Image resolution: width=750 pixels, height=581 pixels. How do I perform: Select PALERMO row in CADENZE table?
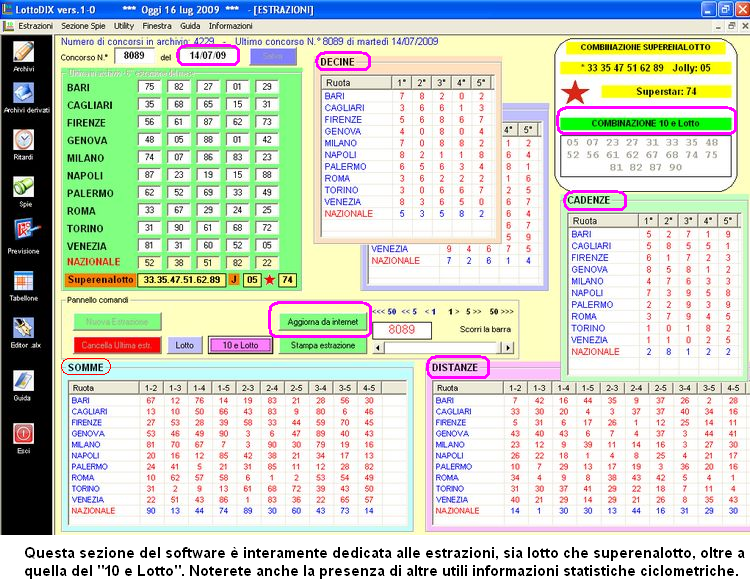[652, 305]
